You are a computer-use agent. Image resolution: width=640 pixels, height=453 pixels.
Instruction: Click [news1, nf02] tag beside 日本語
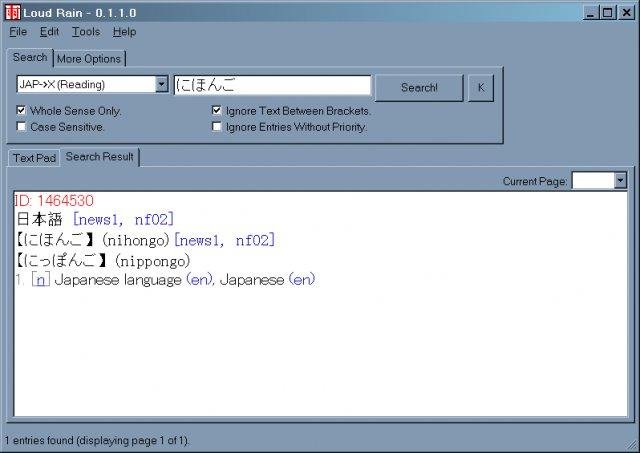coord(123,220)
